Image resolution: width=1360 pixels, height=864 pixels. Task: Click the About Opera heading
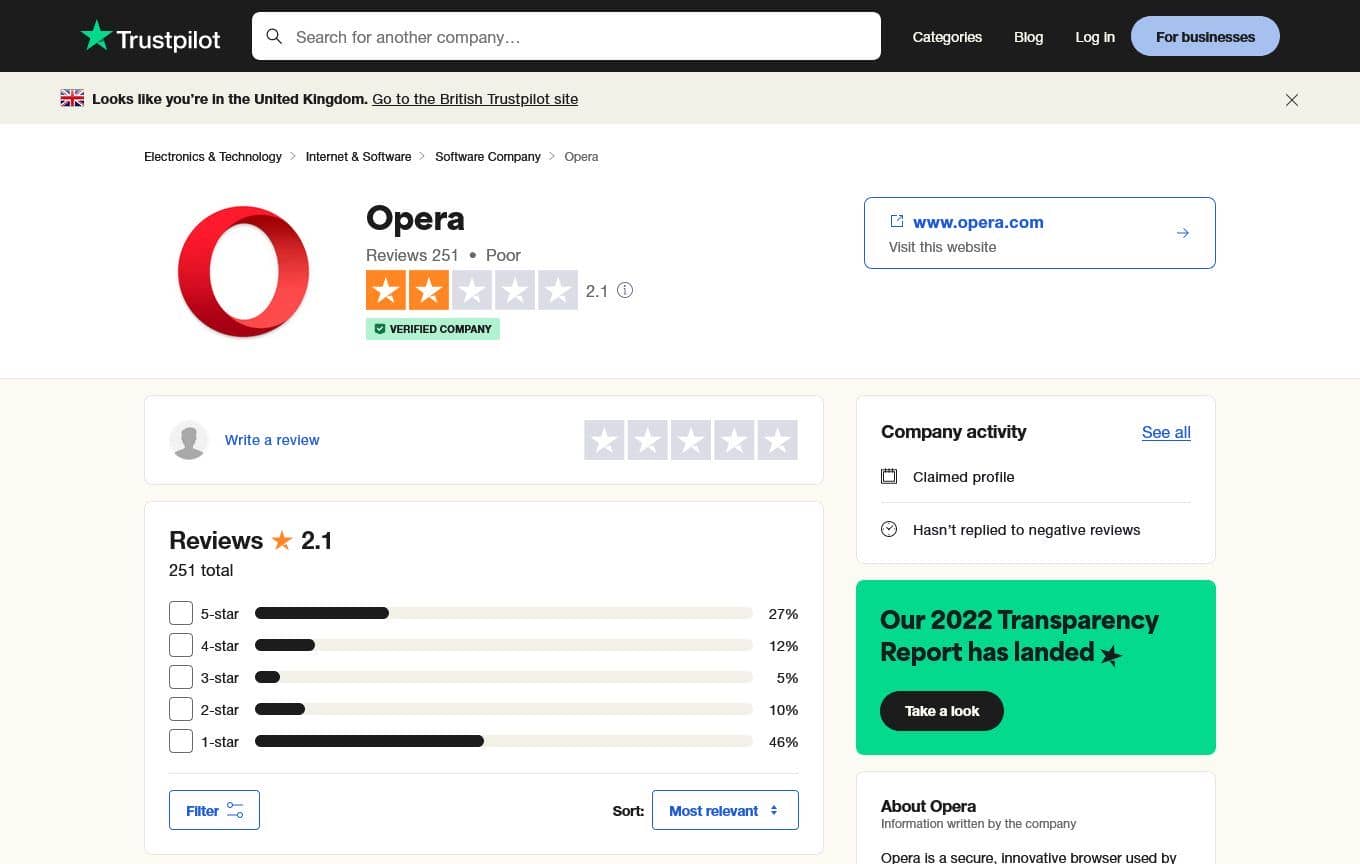click(x=928, y=806)
